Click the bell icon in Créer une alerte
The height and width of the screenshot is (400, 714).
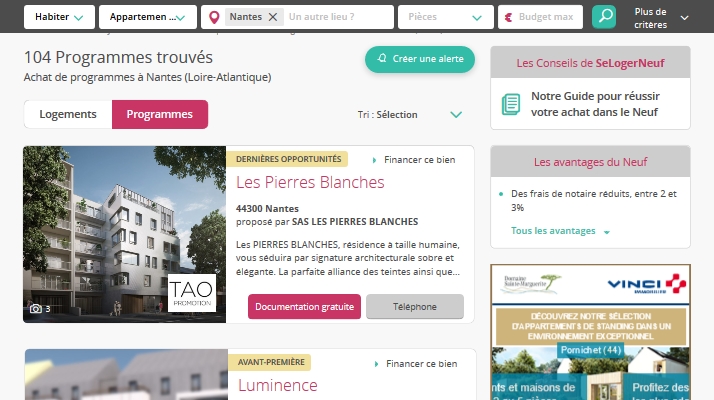click(x=382, y=58)
